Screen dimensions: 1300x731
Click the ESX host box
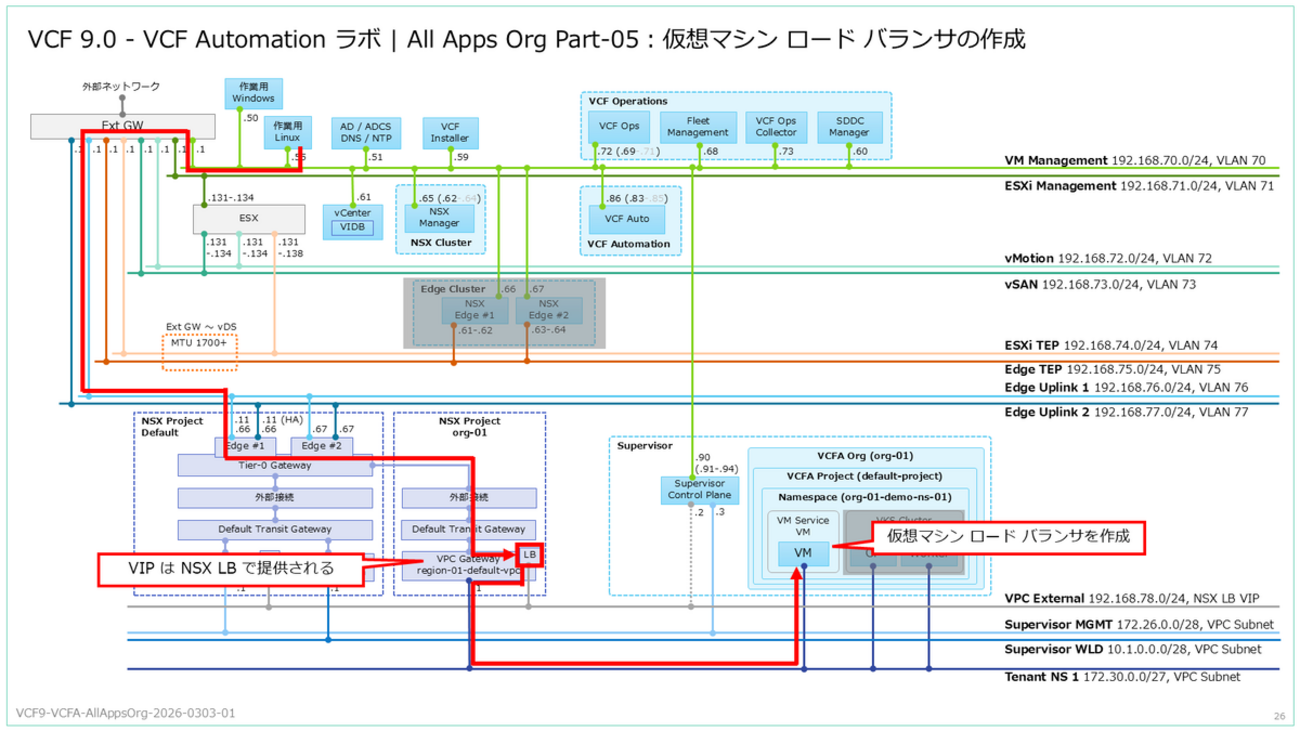[248, 218]
